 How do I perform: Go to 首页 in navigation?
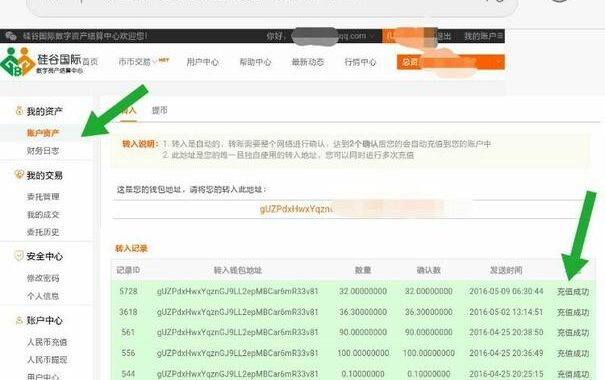(x=90, y=62)
